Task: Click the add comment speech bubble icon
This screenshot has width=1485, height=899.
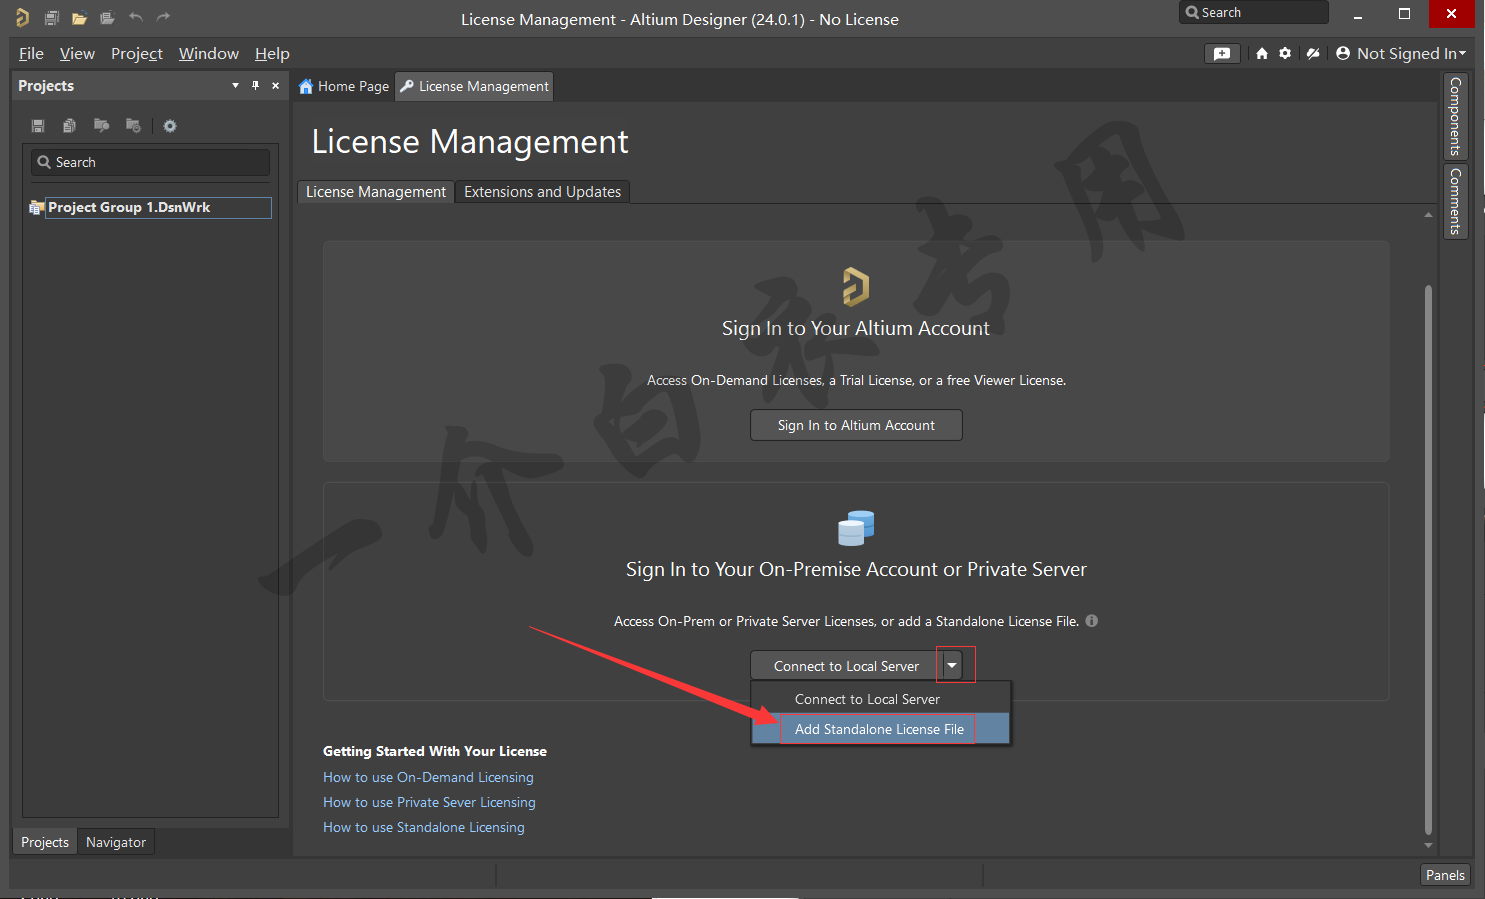Action: (x=1222, y=54)
